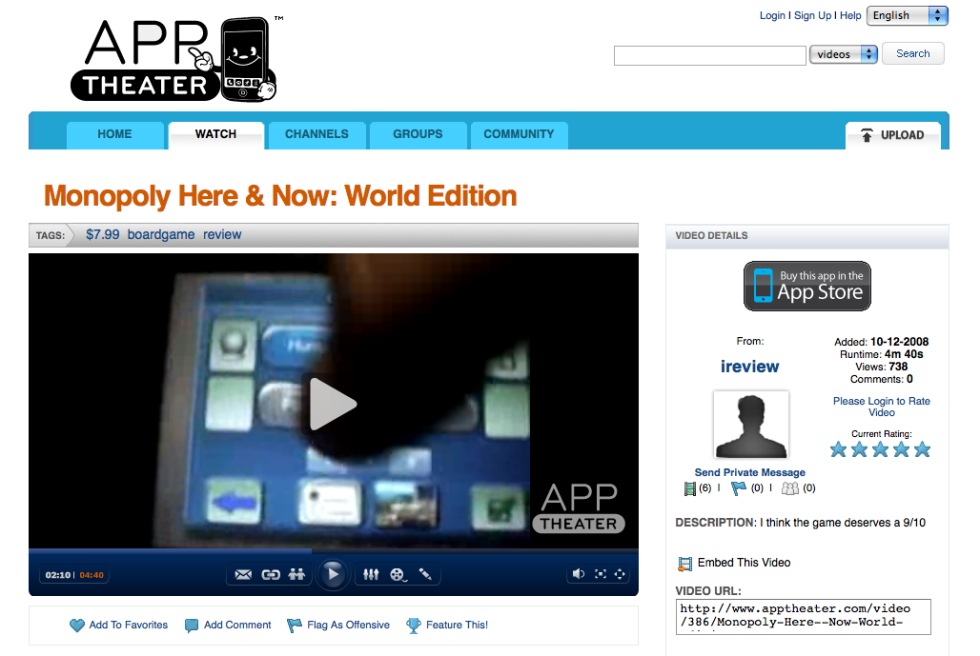The width and height of the screenshot is (980, 656).
Task: Click the Embed This Video icon
Action: click(x=685, y=564)
